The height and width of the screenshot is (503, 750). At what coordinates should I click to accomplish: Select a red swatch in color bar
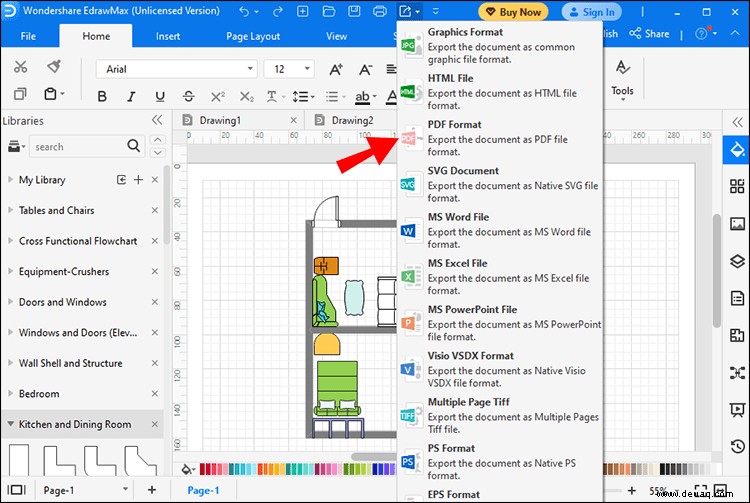(202, 469)
